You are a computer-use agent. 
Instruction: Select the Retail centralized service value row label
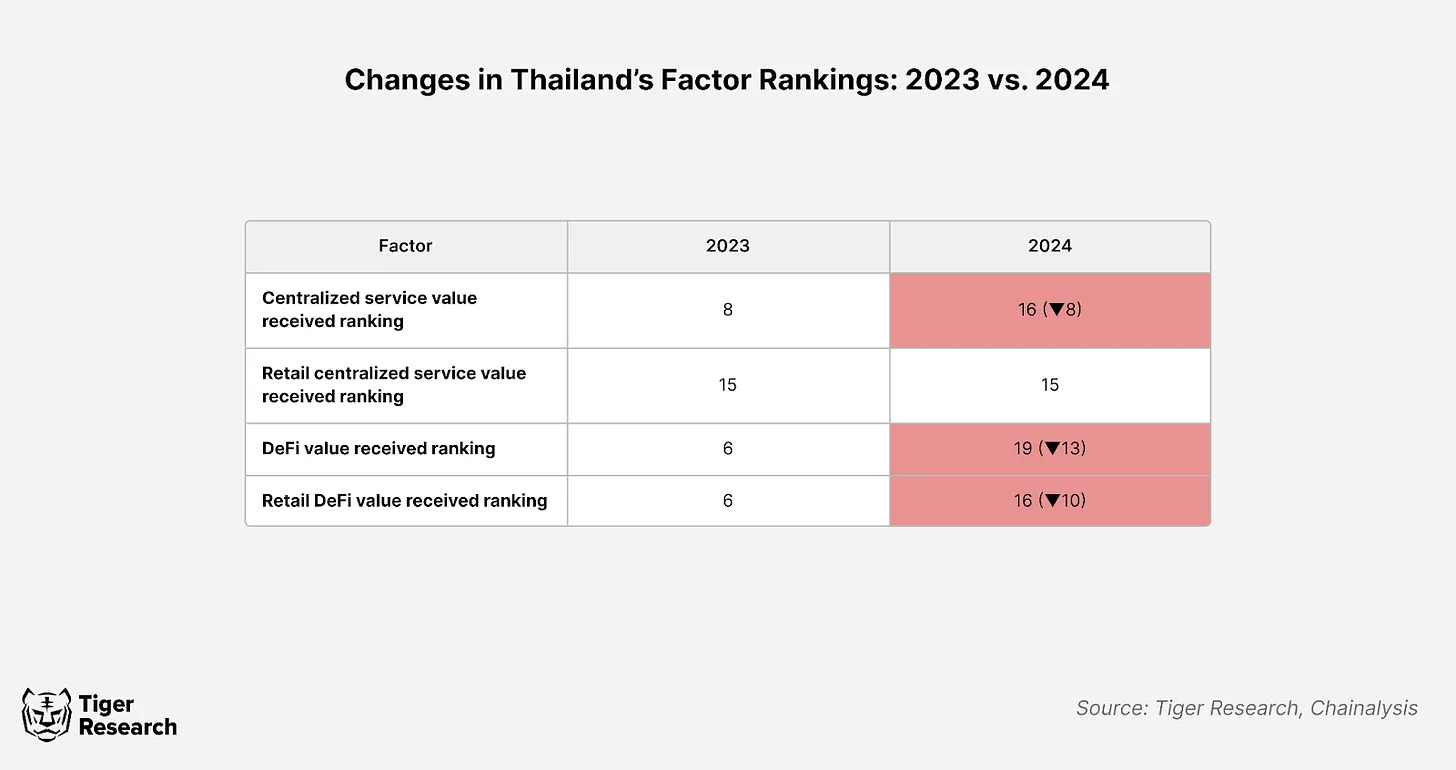click(x=393, y=385)
